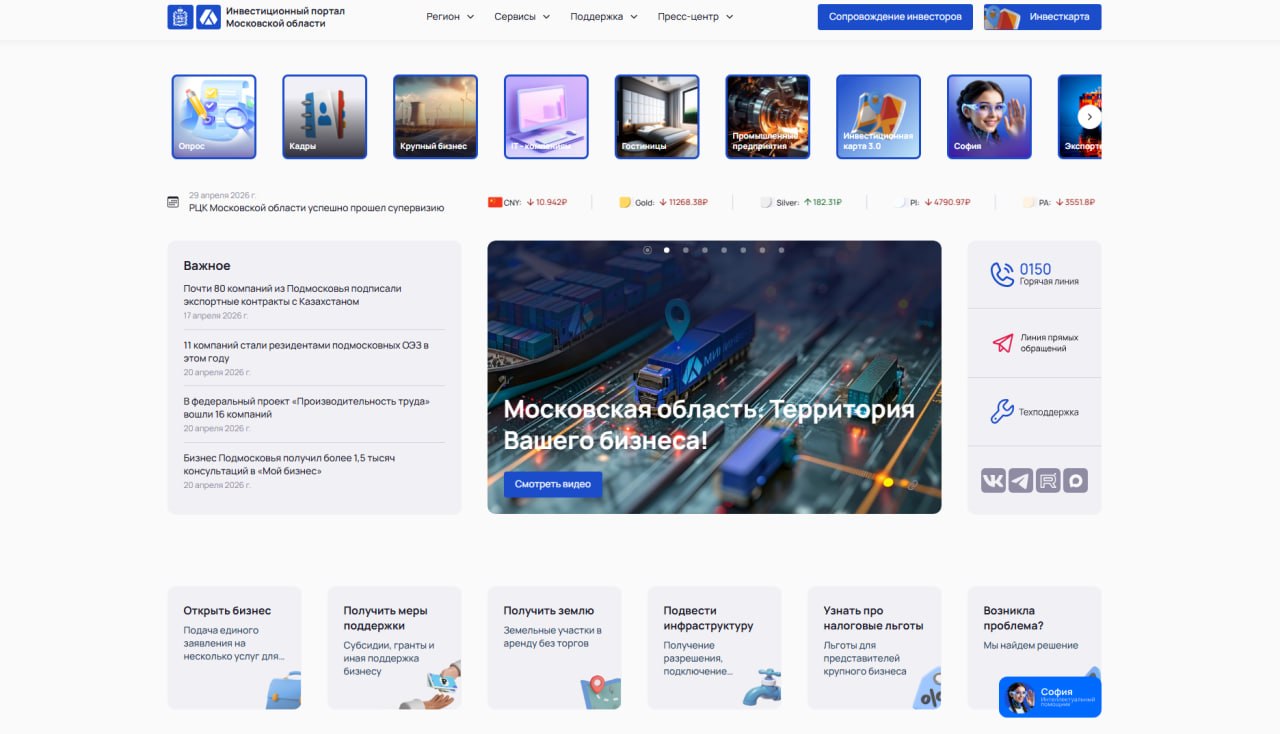Open the Гостиницы story thumbnail
1280x734 pixels.
656,117
